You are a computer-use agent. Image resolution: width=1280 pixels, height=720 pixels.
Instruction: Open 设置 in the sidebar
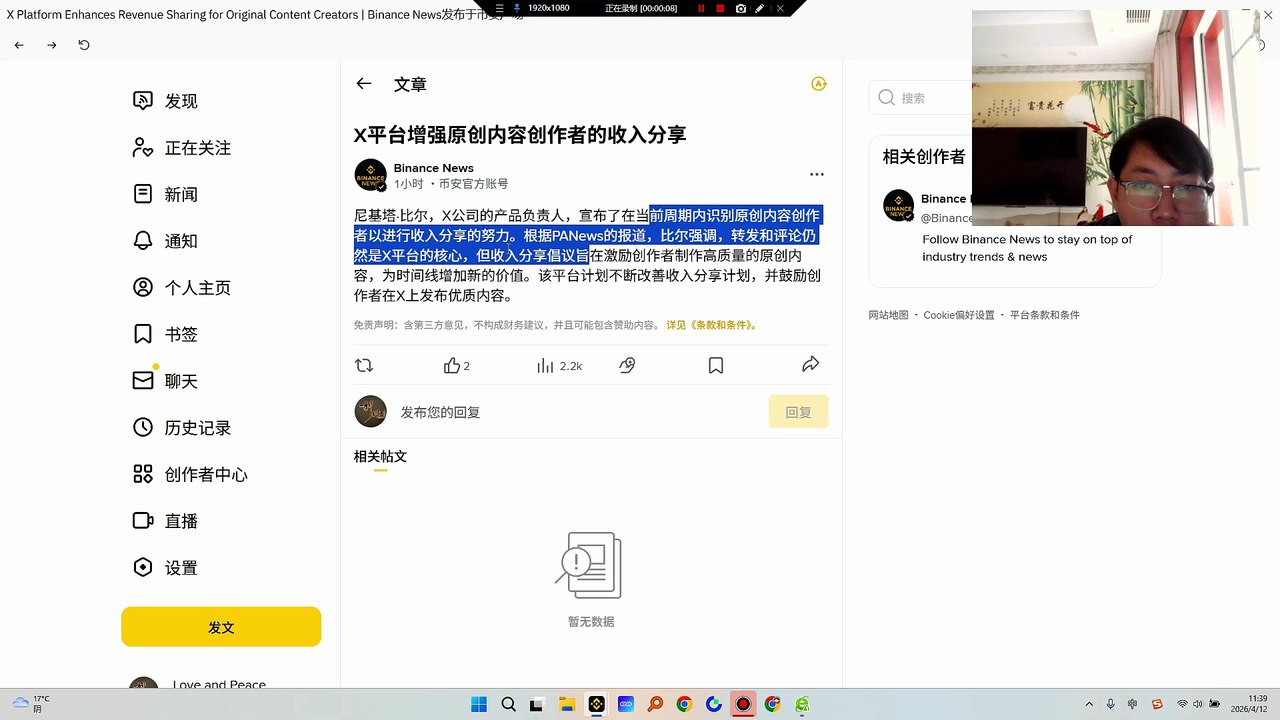click(x=166, y=568)
